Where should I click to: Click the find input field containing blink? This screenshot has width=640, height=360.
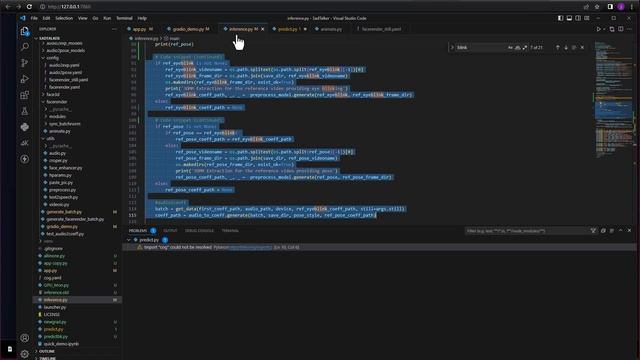tap(481, 47)
